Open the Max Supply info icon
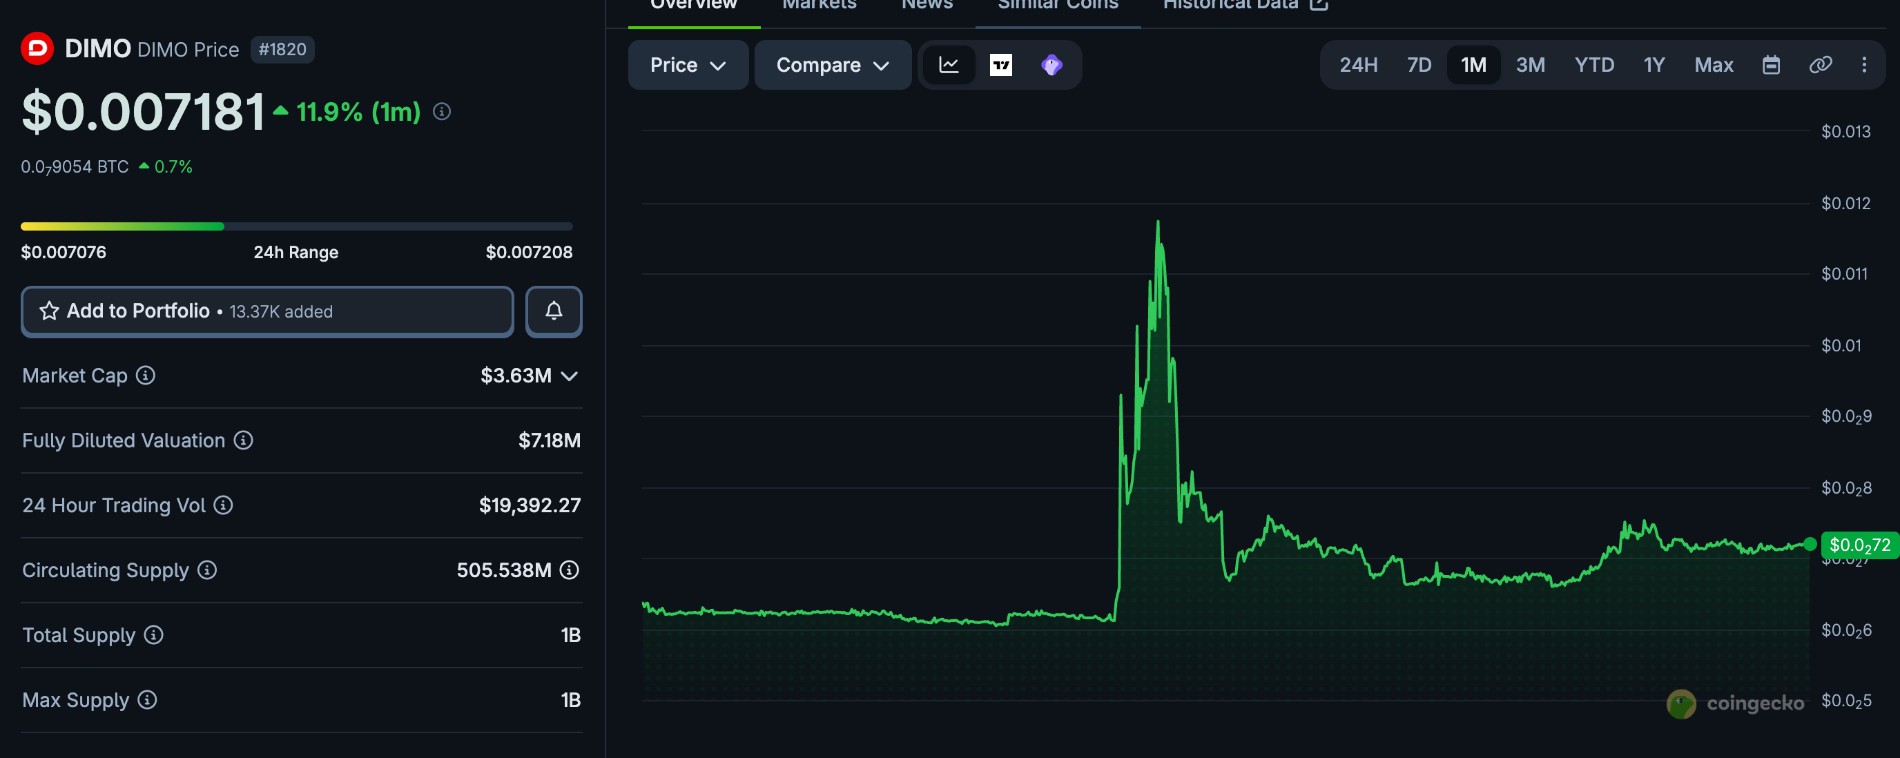1900x758 pixels. click(x=147, y=700)
